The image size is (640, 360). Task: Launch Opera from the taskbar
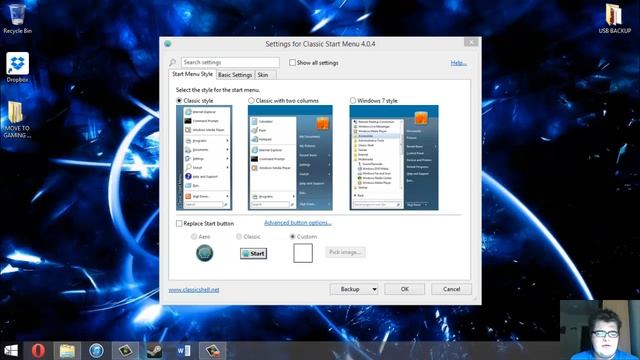tap(38, 351)
